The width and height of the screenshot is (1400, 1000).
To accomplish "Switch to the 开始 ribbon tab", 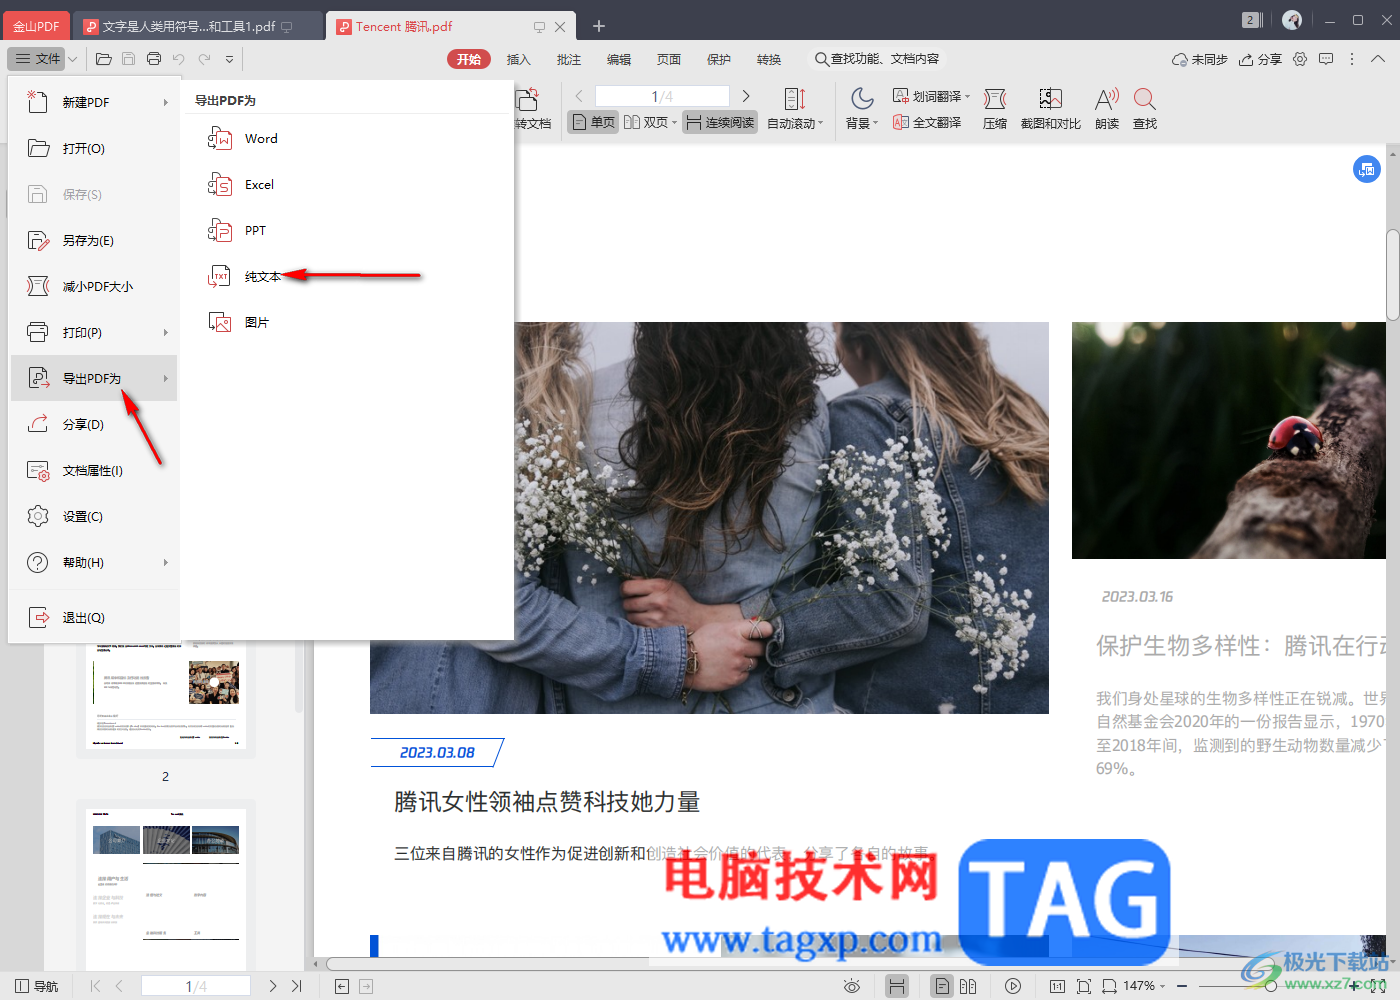I will (469, 59).
